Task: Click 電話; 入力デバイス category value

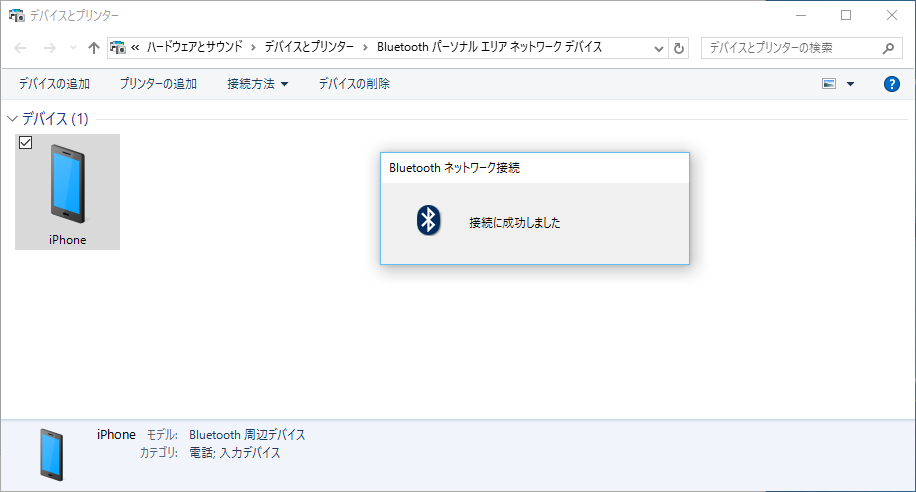Action: (x=235, y=453)
